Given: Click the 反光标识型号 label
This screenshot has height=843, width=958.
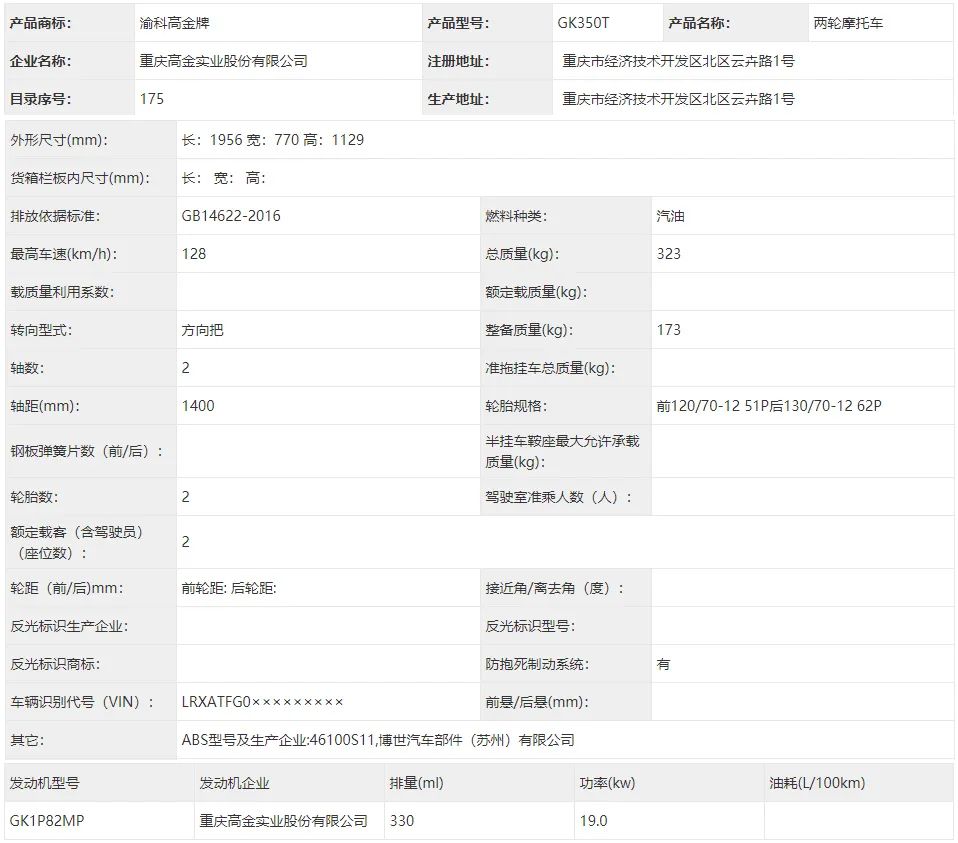Looking at the screenshot, I should [530, 627].
